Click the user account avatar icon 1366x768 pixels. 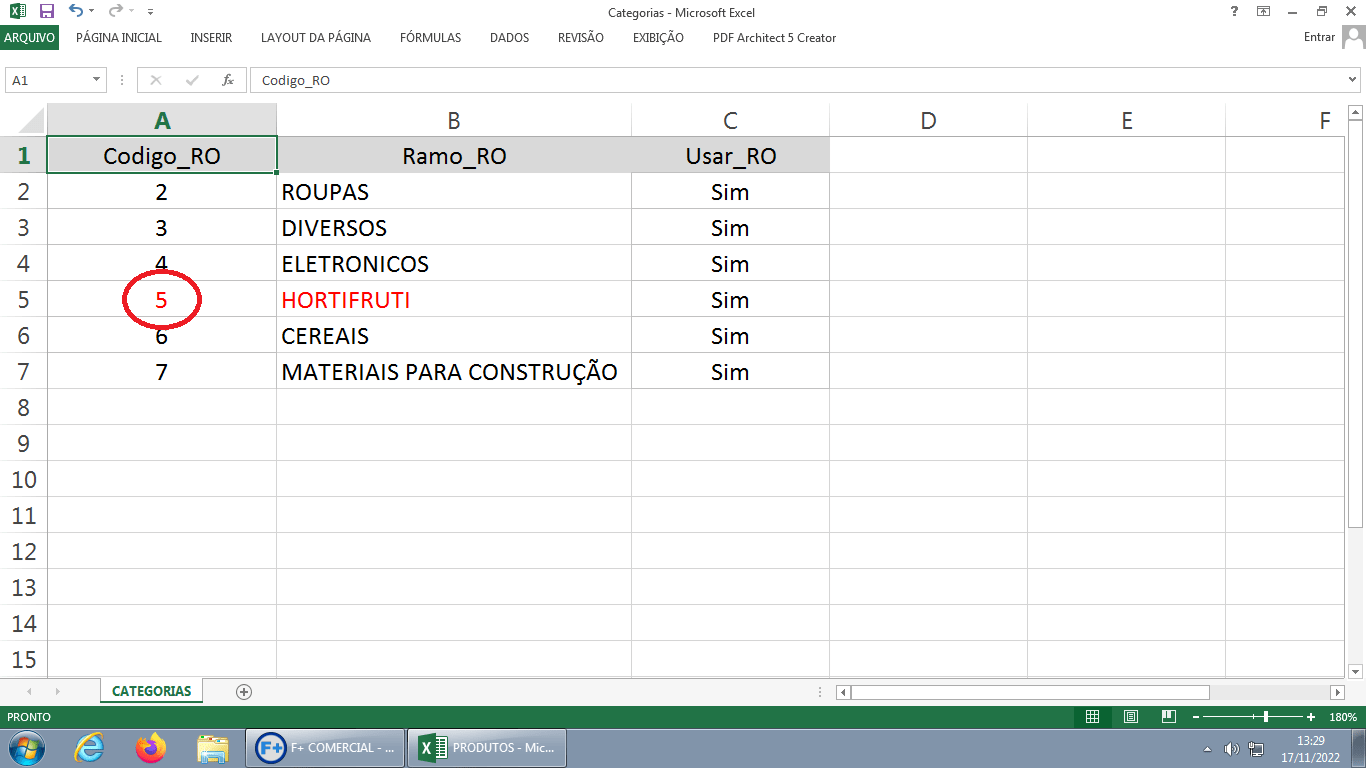coord(1352,37)
